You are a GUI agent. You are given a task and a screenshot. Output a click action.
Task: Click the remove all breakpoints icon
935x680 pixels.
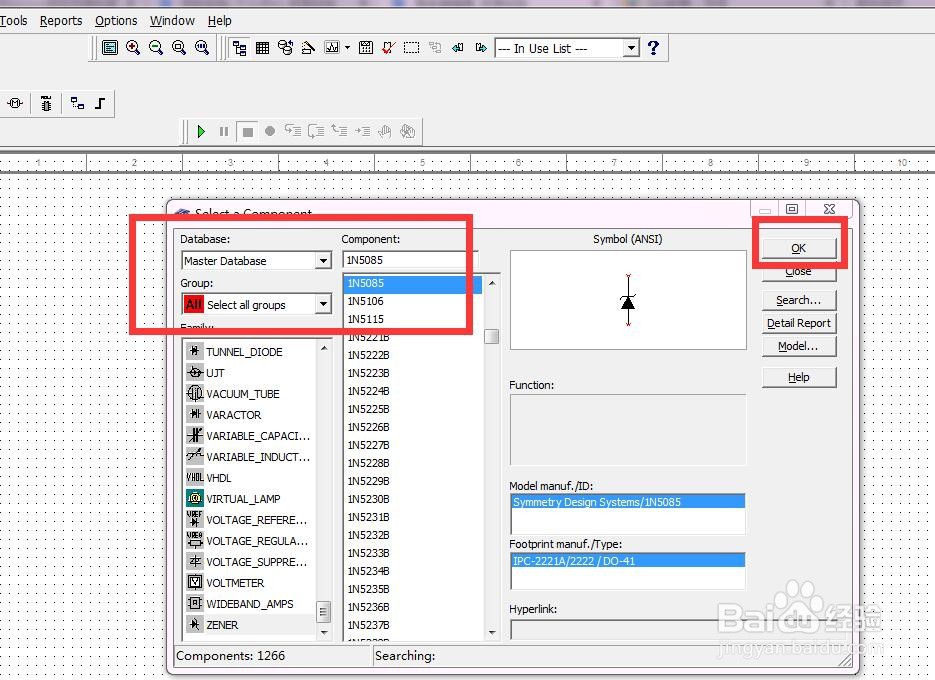[x=408, y=131]
